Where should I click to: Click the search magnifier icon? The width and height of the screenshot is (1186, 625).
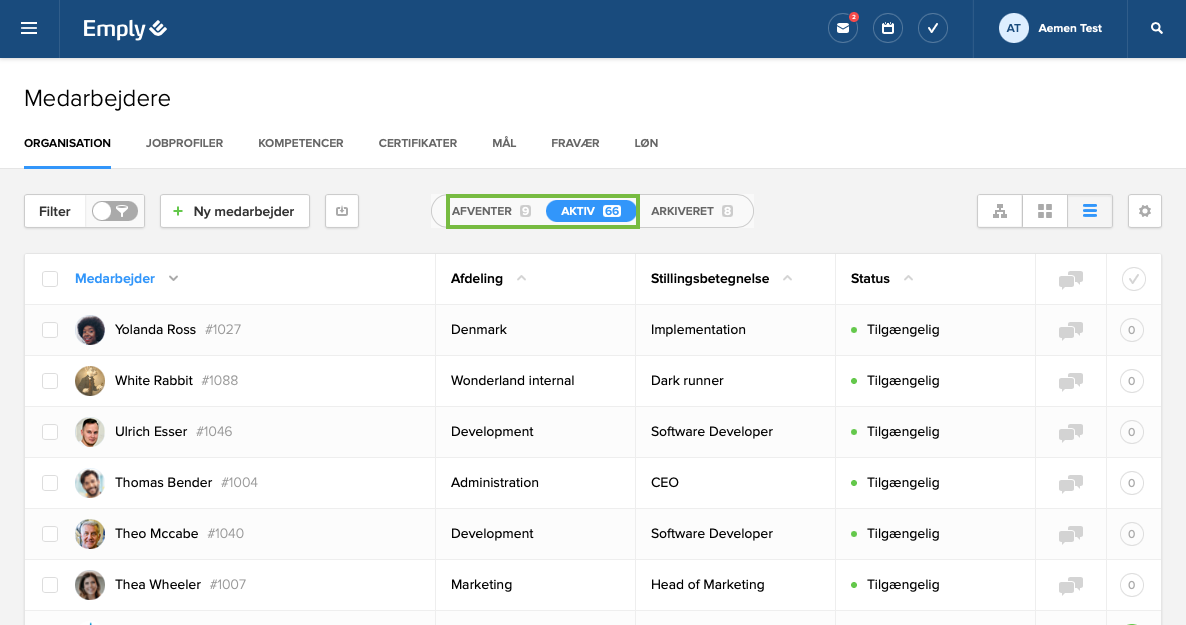pos(1157,28)
